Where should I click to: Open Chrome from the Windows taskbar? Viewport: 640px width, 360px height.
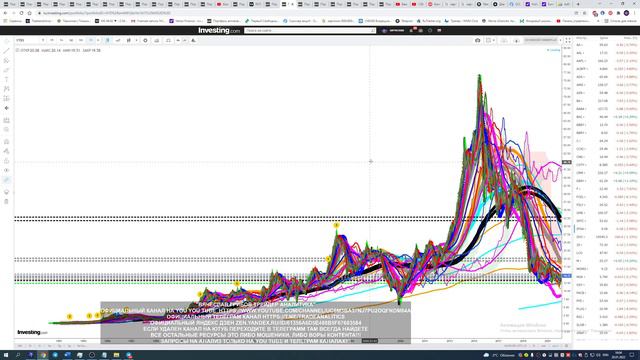pos(43,355)
